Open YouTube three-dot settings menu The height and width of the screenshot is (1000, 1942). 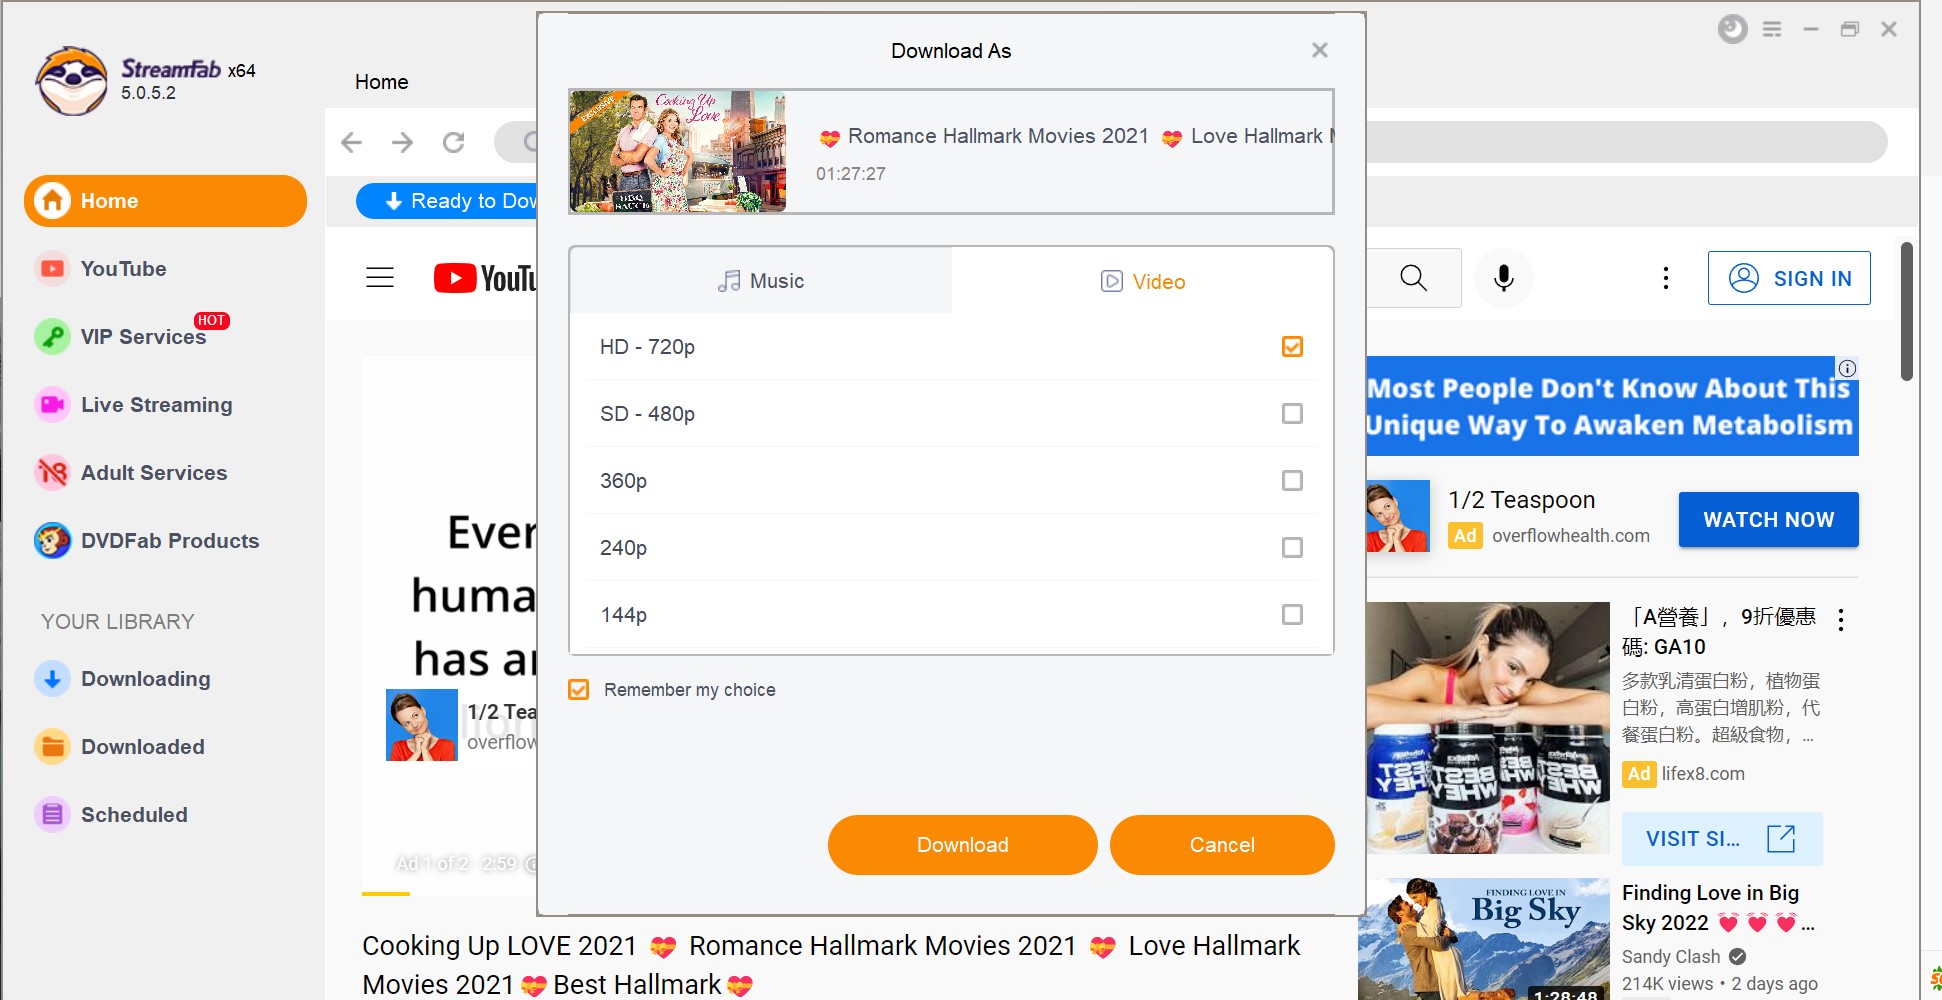point(1665,278)
